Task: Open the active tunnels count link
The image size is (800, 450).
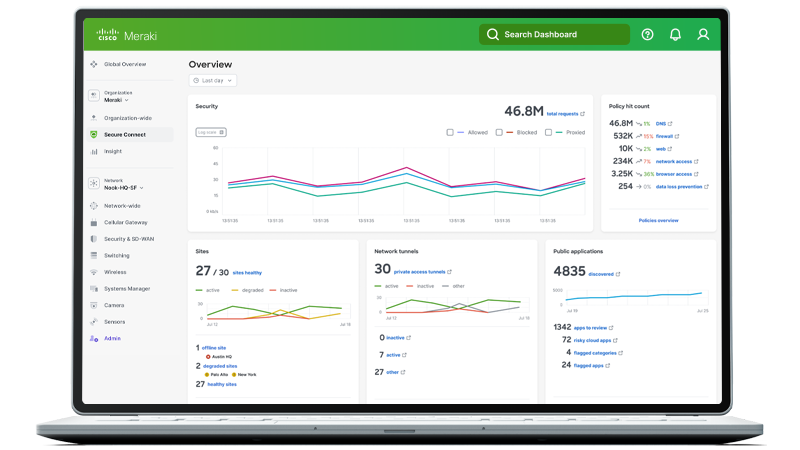Action: (x=393, y=355)
